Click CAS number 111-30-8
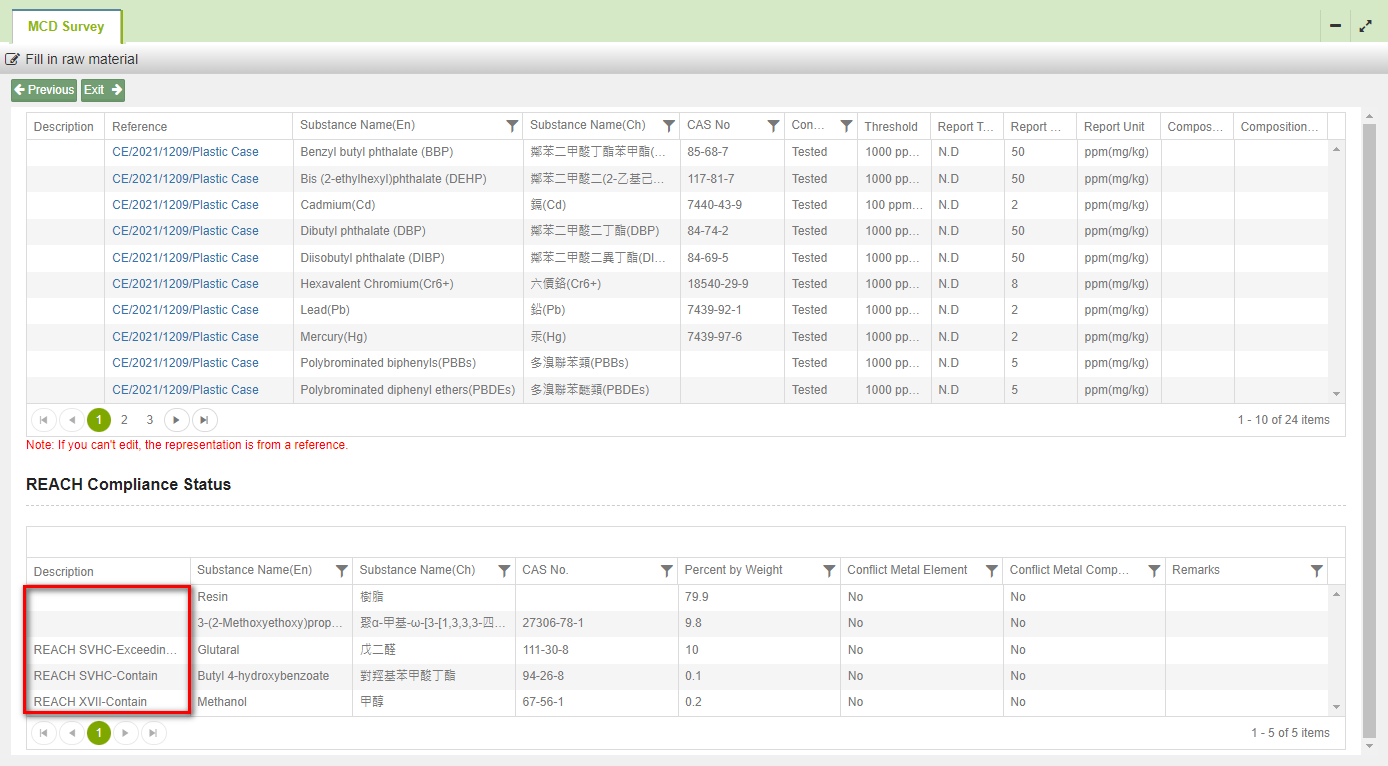This screenshot has width=1388, height=766. [x=546, y=650]
